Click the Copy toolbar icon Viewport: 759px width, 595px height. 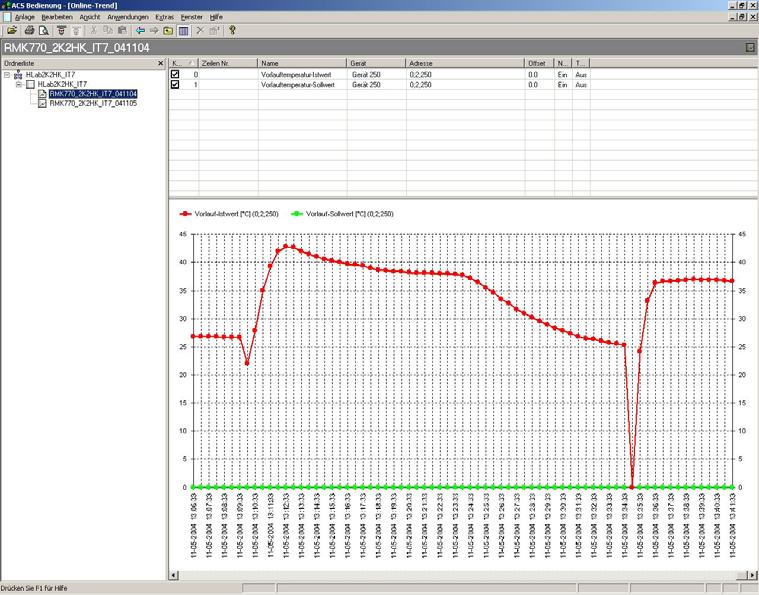point(108,31)
